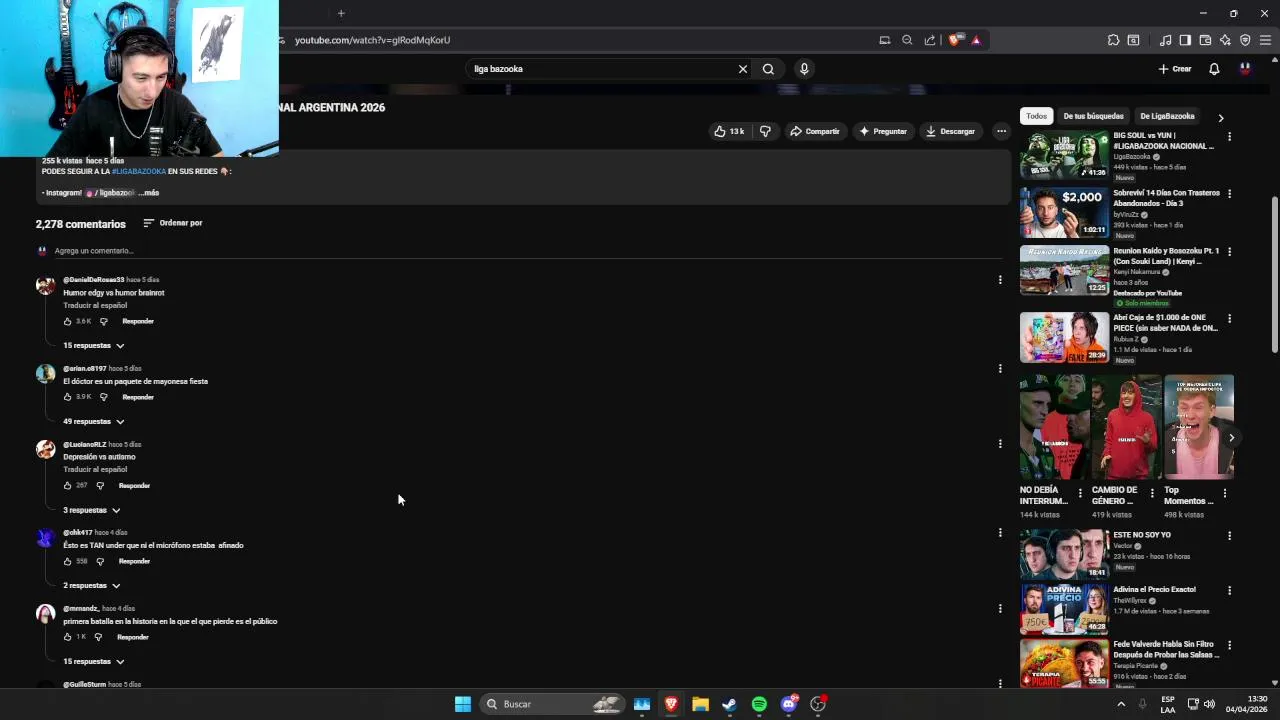This screenshot has width=1280, height=720.
Task: Select the 'De LigaBazooka' chip
Action: pos(1167,116)
